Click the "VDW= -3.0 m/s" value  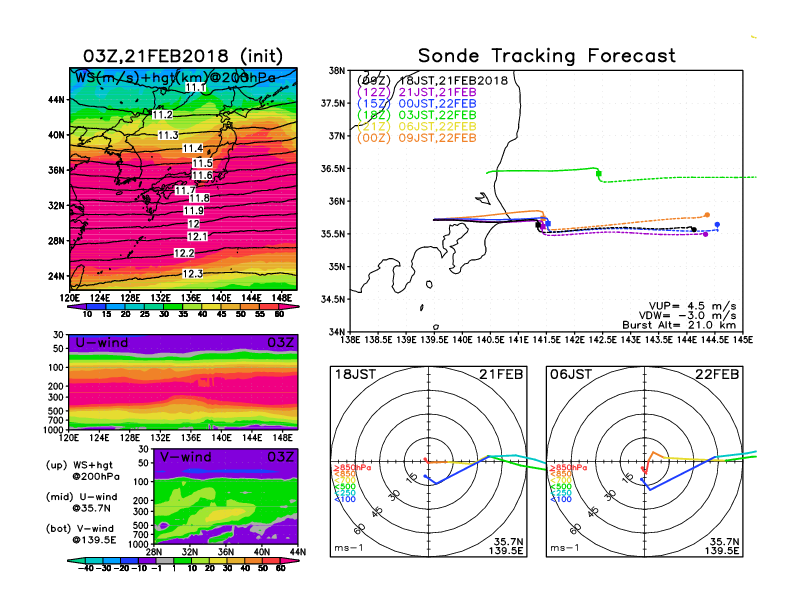(687, 316)
